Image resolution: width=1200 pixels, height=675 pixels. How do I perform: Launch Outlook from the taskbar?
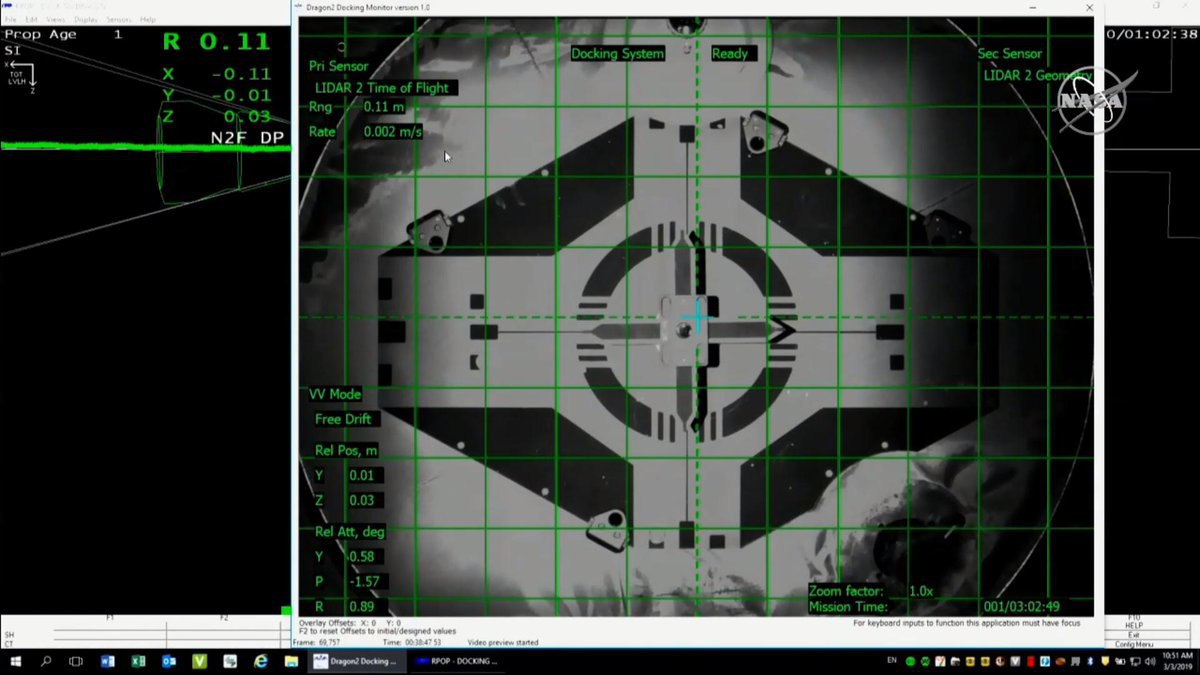click(169, 661)
